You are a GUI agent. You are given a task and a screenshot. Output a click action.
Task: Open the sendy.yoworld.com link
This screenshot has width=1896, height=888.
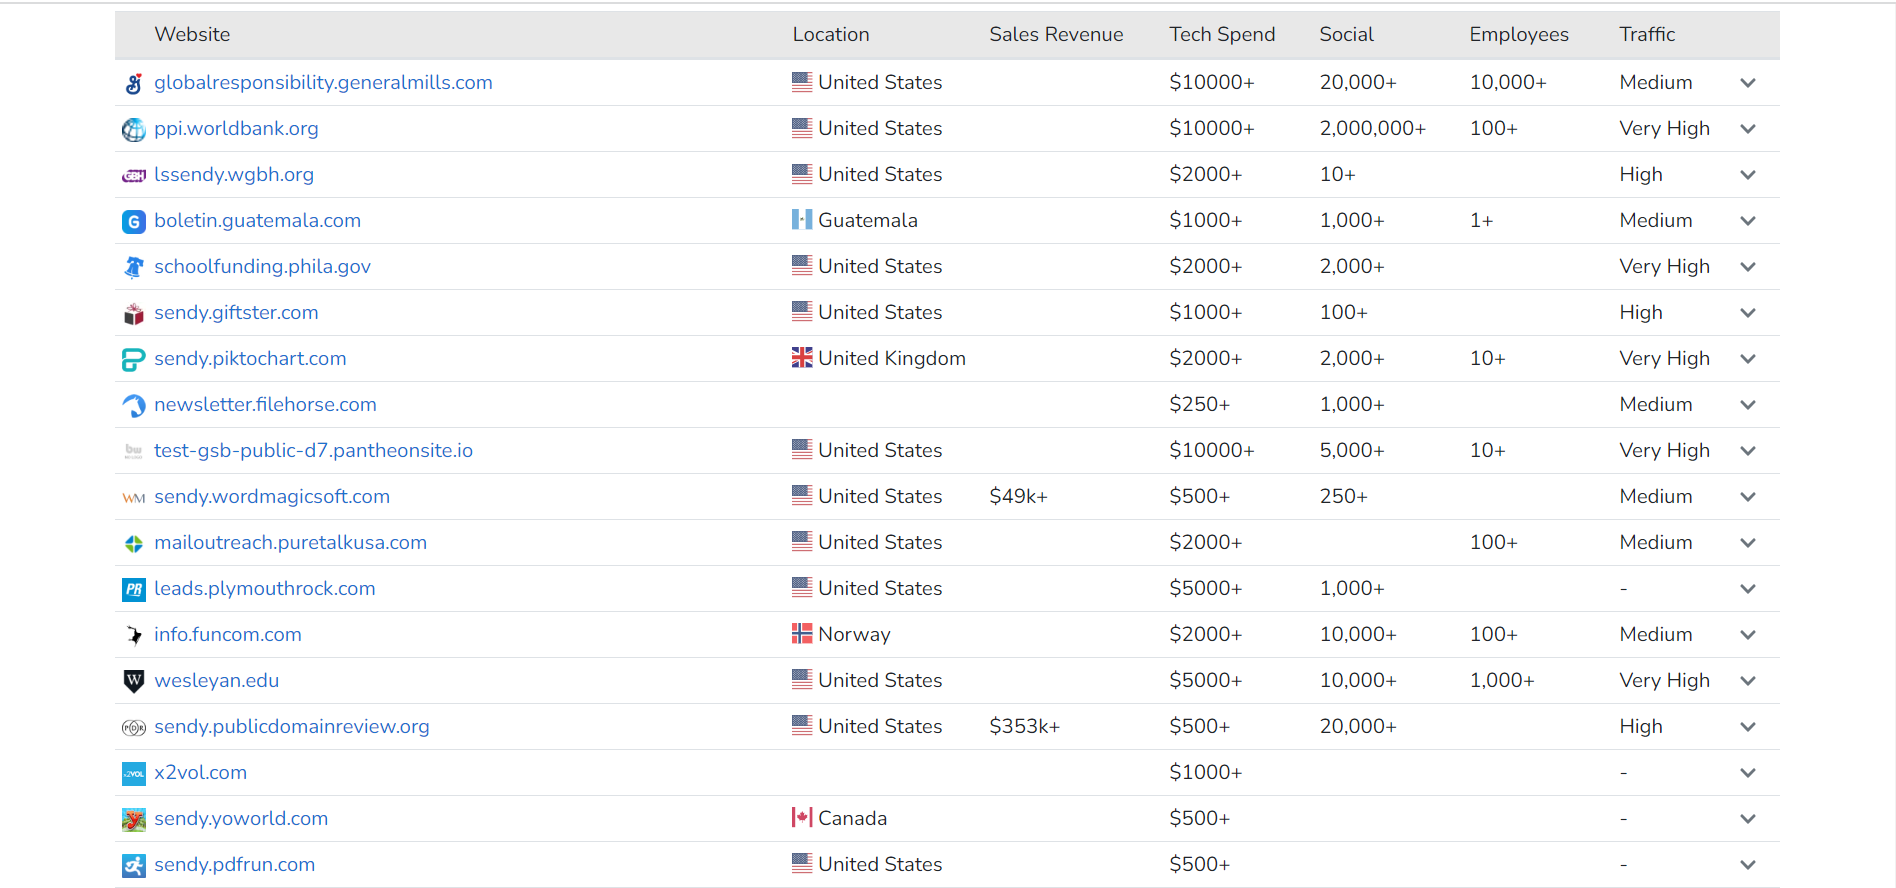click(241, 818)
